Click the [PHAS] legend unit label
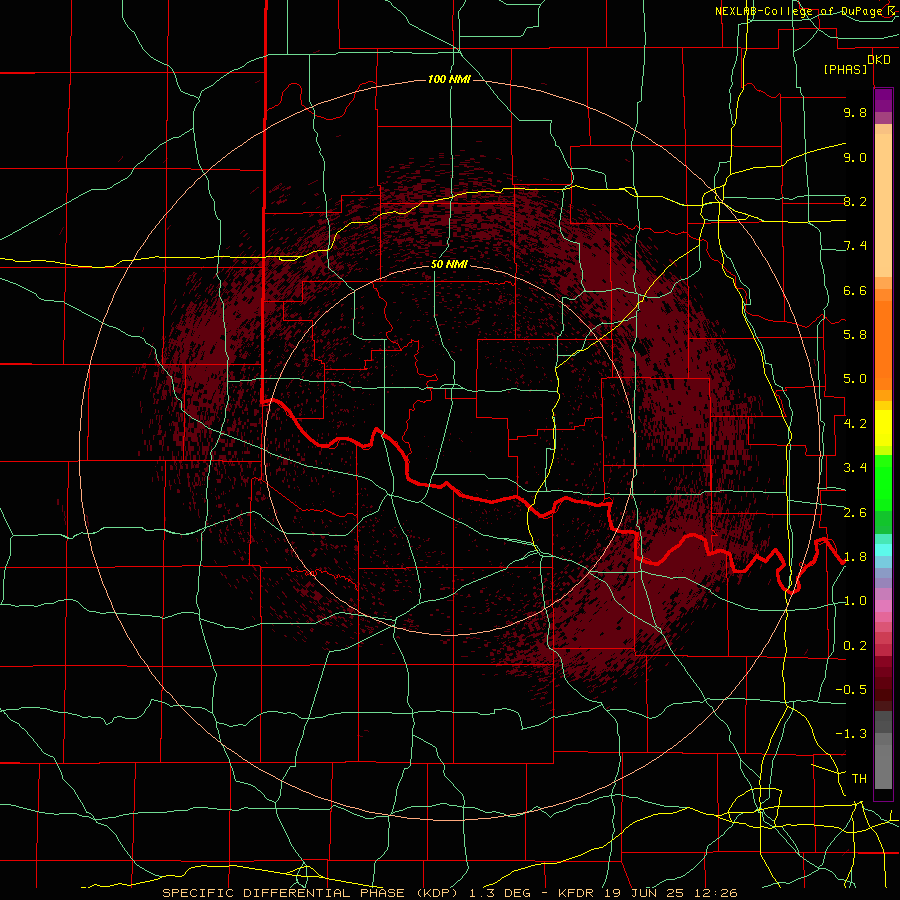 [845, 69]
